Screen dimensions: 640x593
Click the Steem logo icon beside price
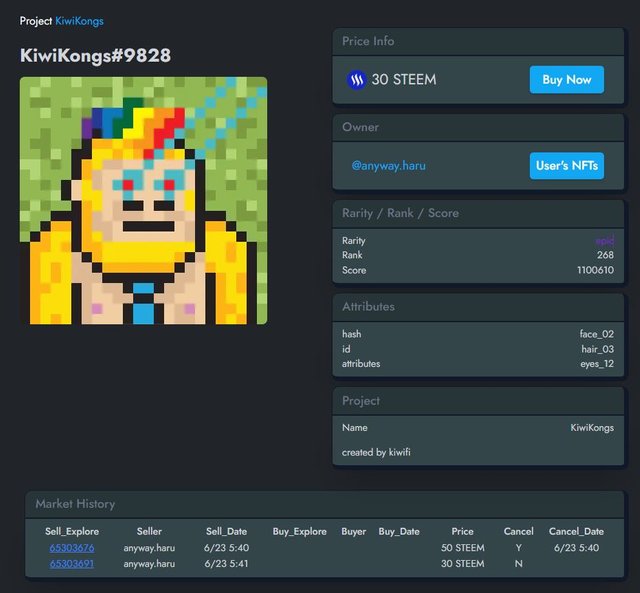(x=356, y=80)
